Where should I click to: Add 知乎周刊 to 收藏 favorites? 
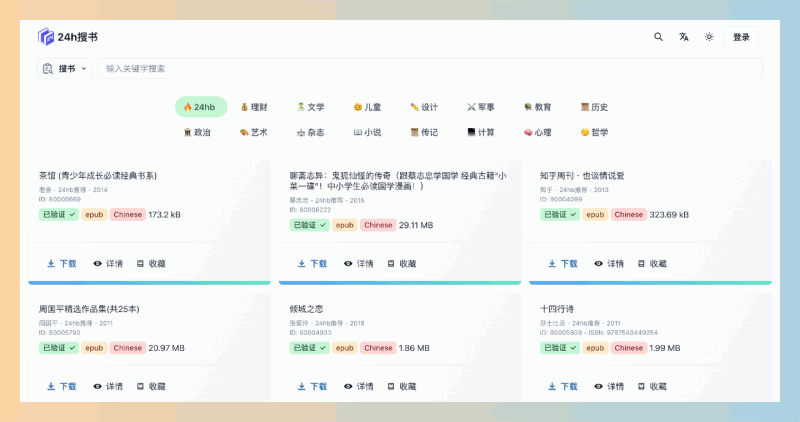[x=652, y=264]
